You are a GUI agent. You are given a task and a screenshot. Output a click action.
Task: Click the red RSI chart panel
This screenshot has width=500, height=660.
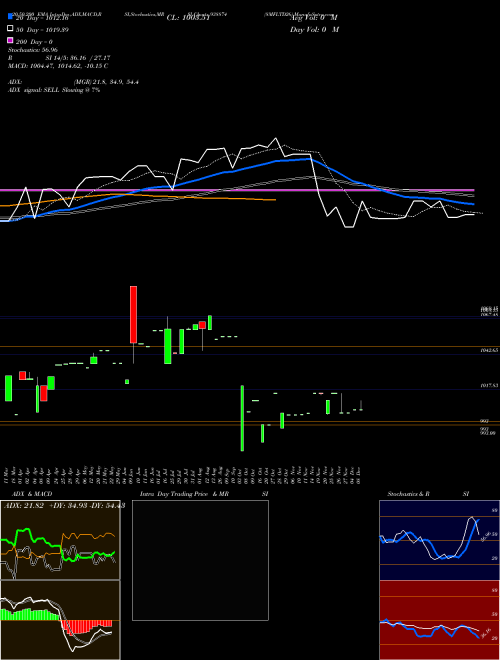tap(439, 620)
